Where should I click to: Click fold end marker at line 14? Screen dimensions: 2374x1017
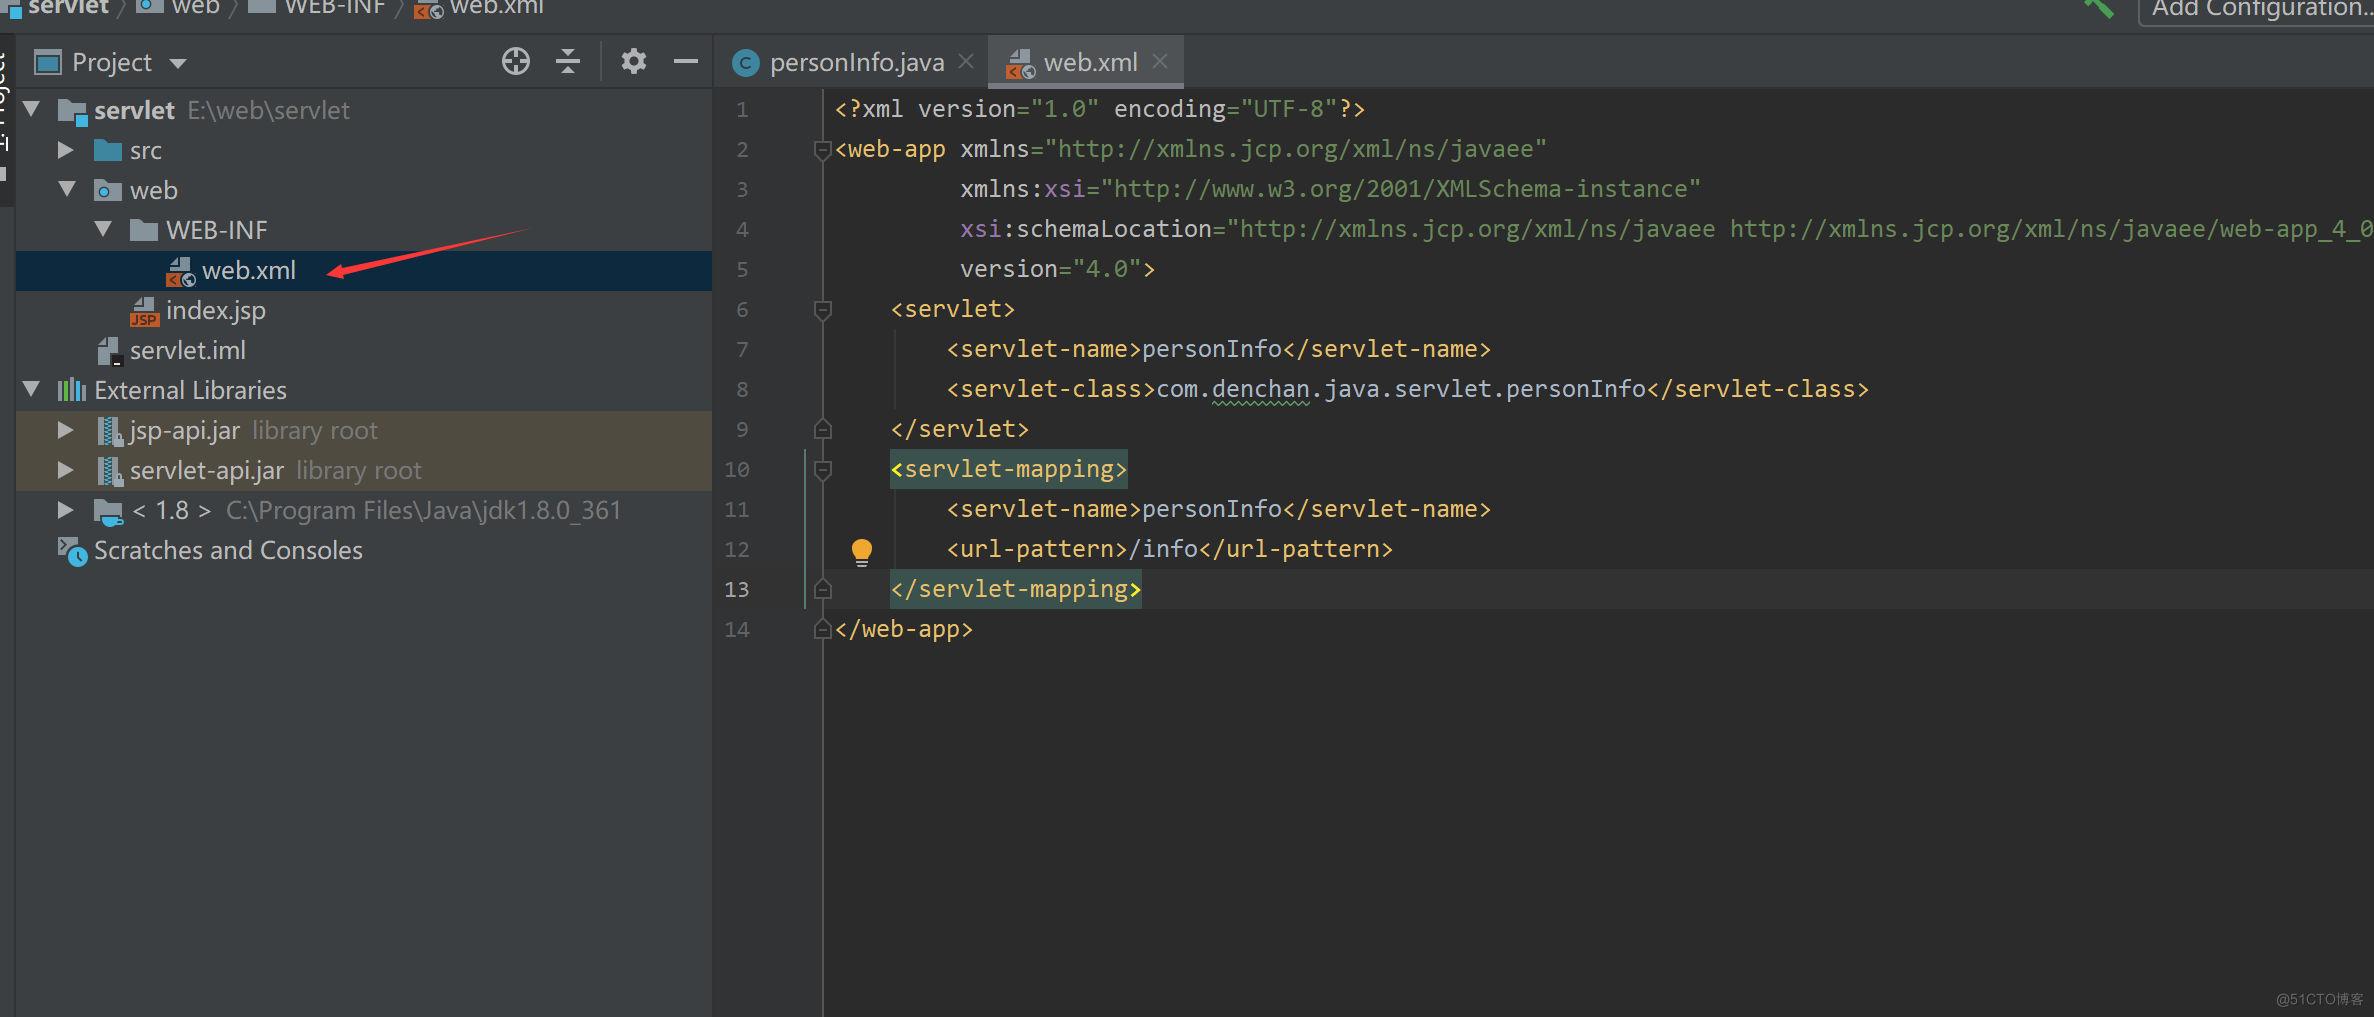[x=822, y=629]
